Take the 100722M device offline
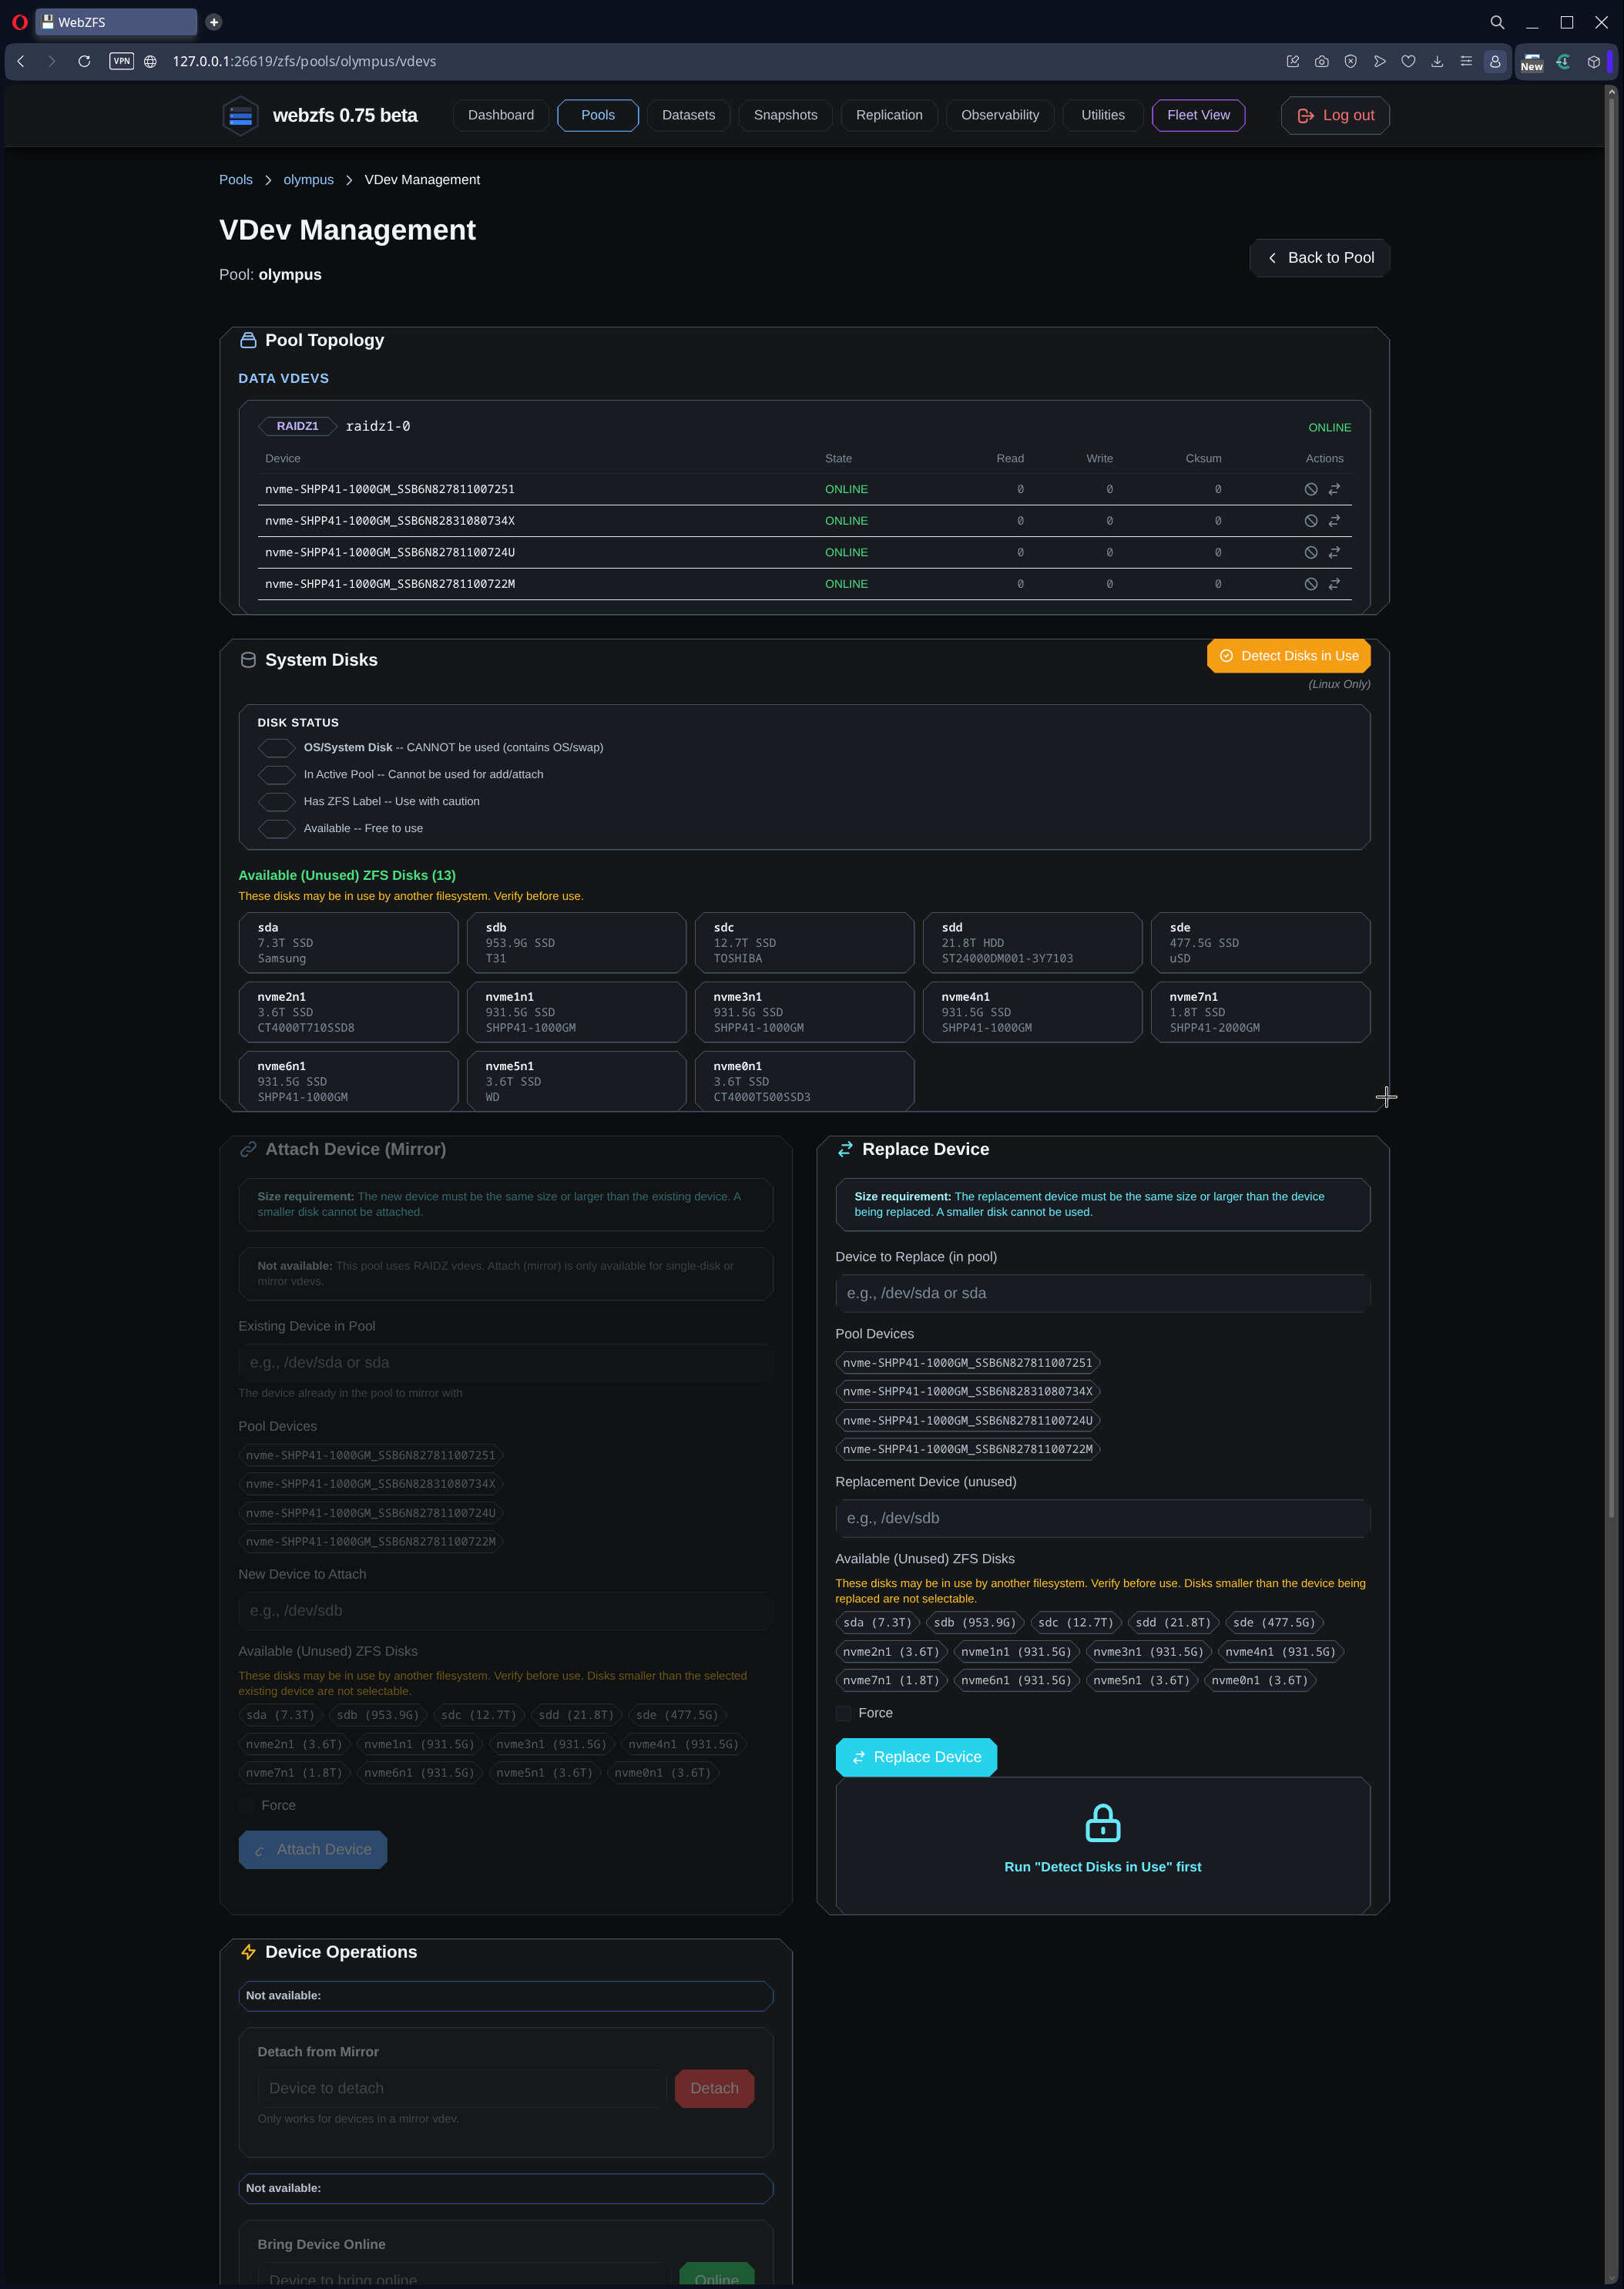This screenshot has height=2289, width=1624. click(x=1310, y=584)
